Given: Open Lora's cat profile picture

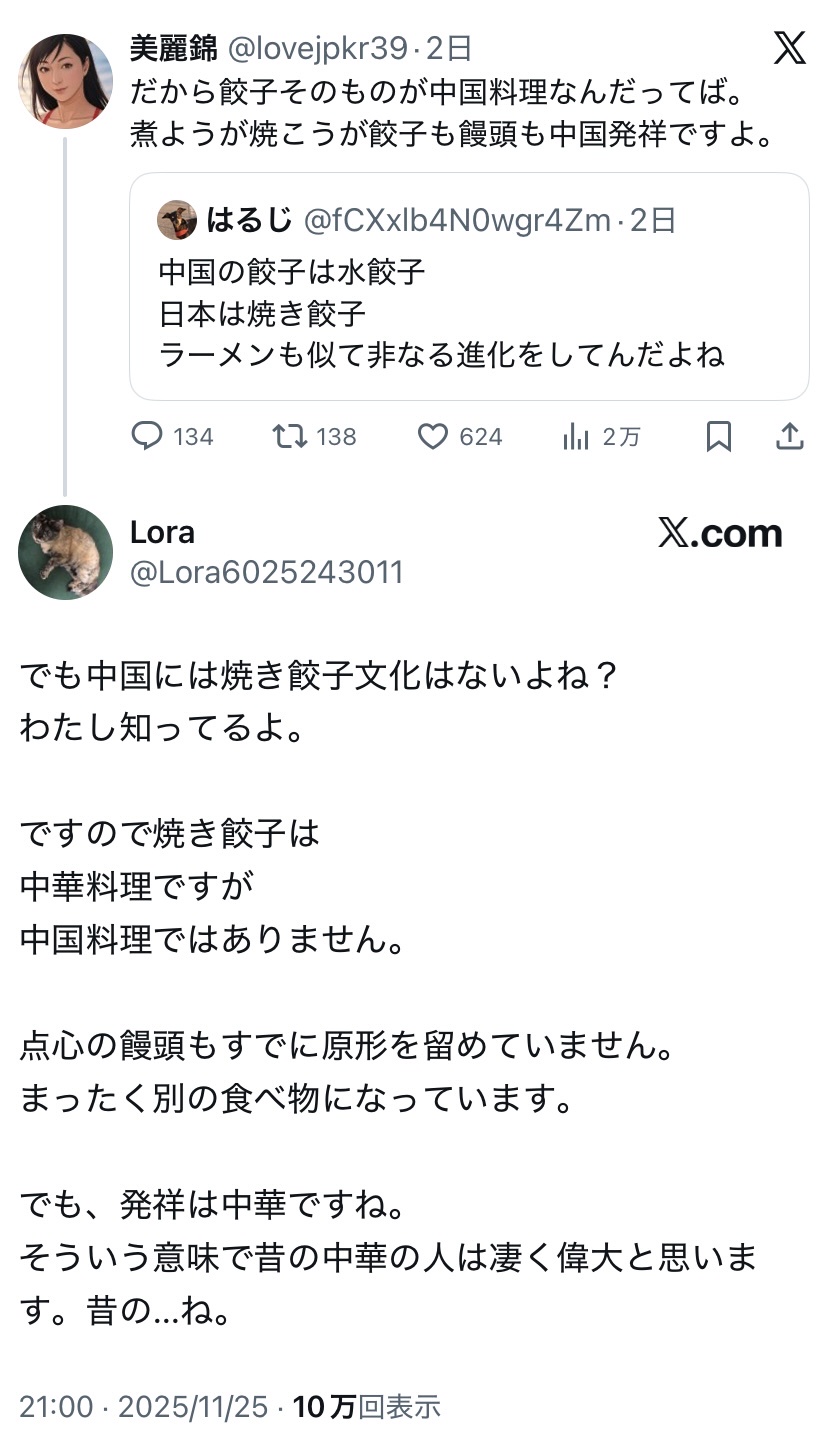Looking at the screenshot, I should pyautogui.click(x=66, y=552).
